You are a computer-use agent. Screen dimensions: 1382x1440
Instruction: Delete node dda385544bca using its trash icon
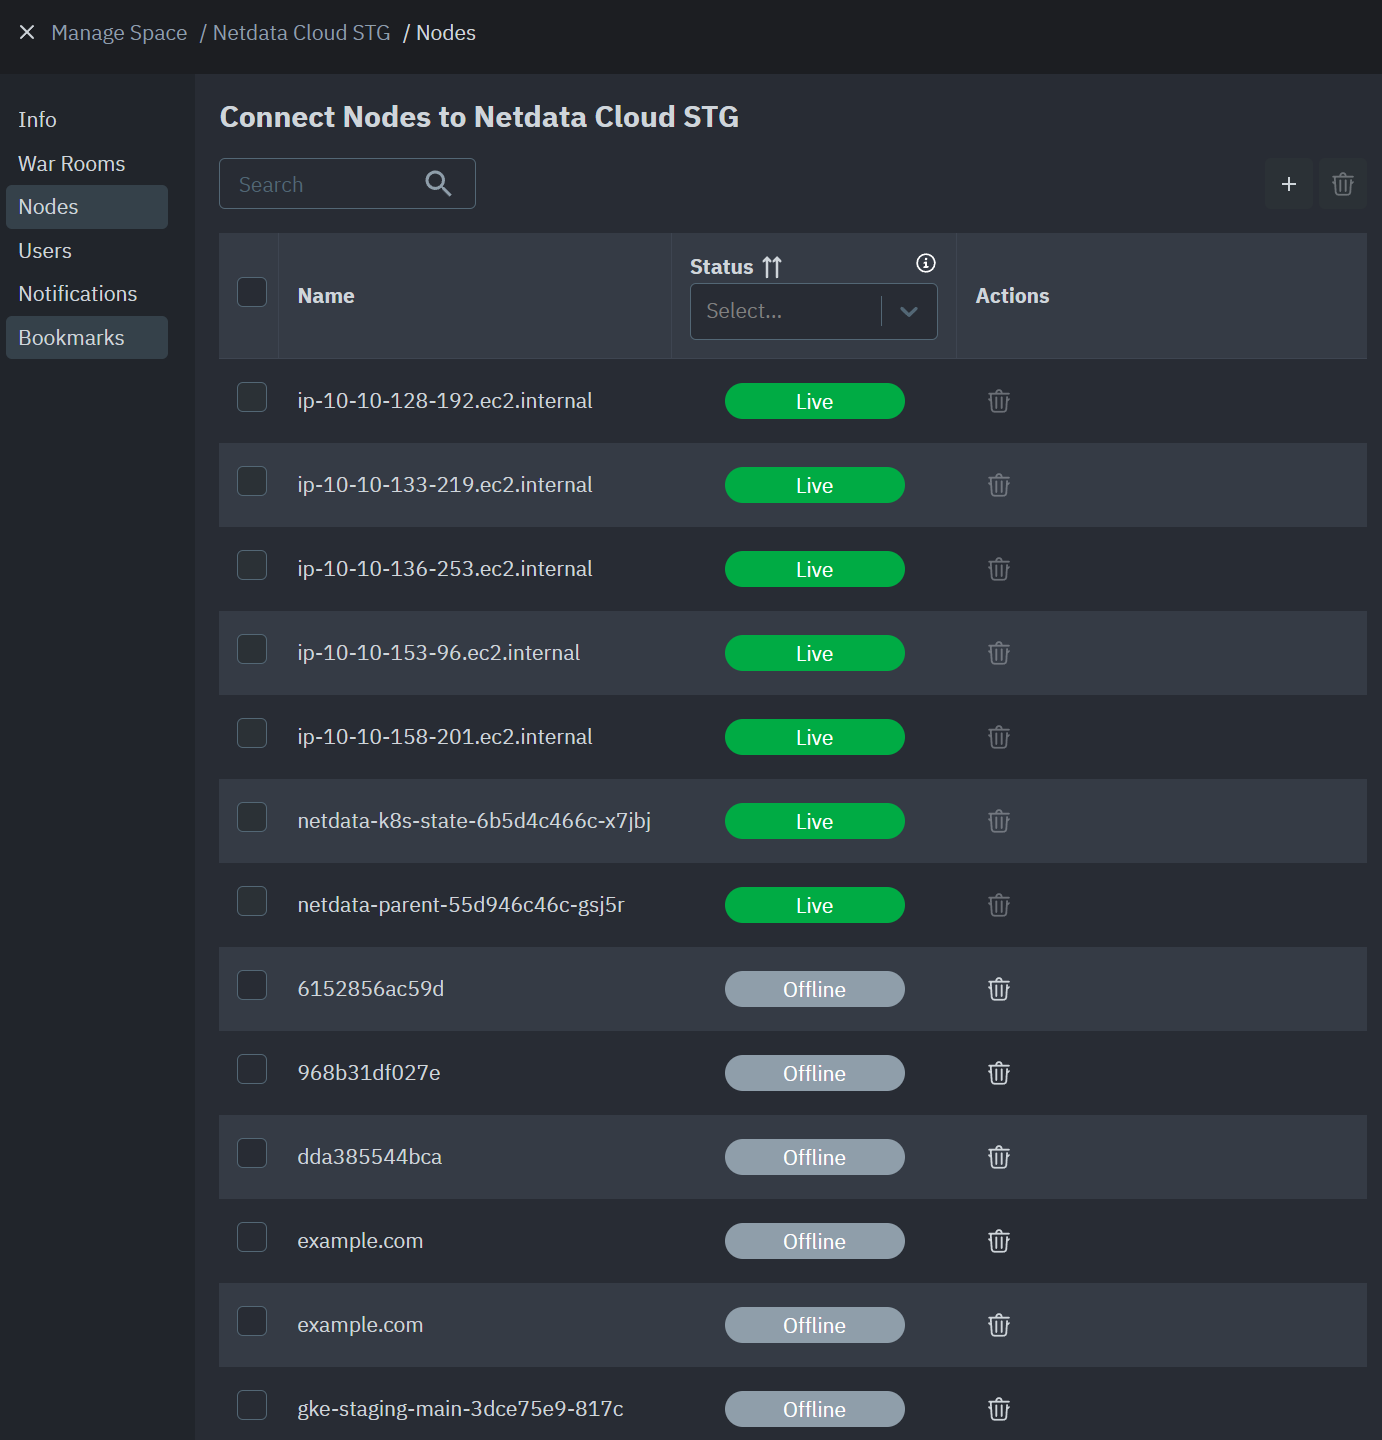(998, 1157)
